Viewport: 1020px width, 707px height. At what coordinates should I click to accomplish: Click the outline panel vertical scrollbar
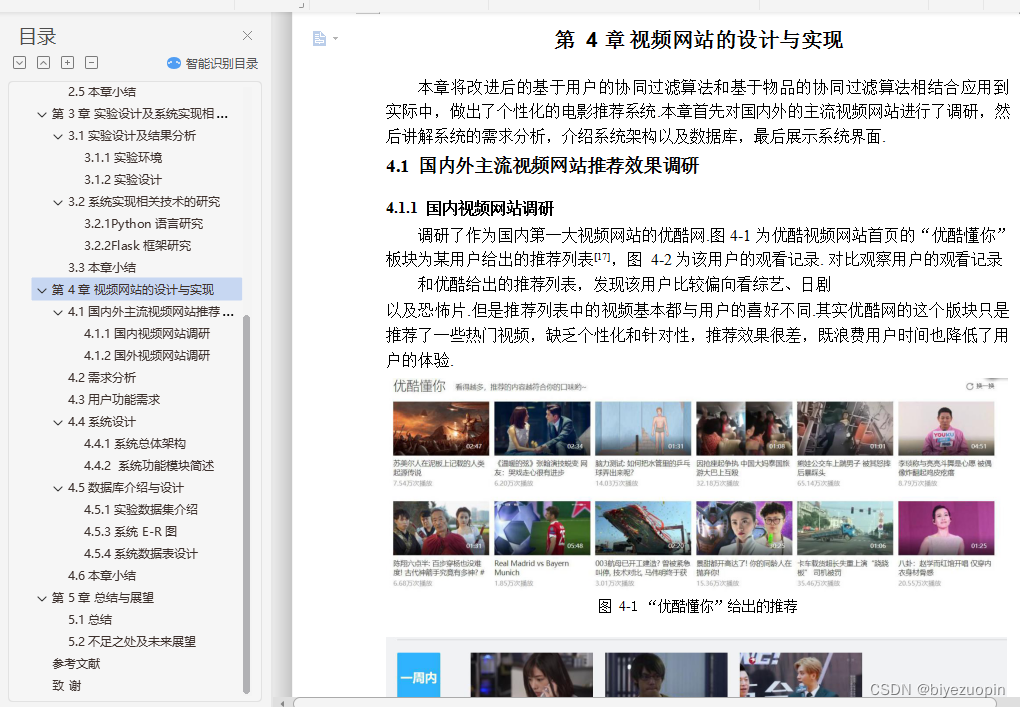247,504
